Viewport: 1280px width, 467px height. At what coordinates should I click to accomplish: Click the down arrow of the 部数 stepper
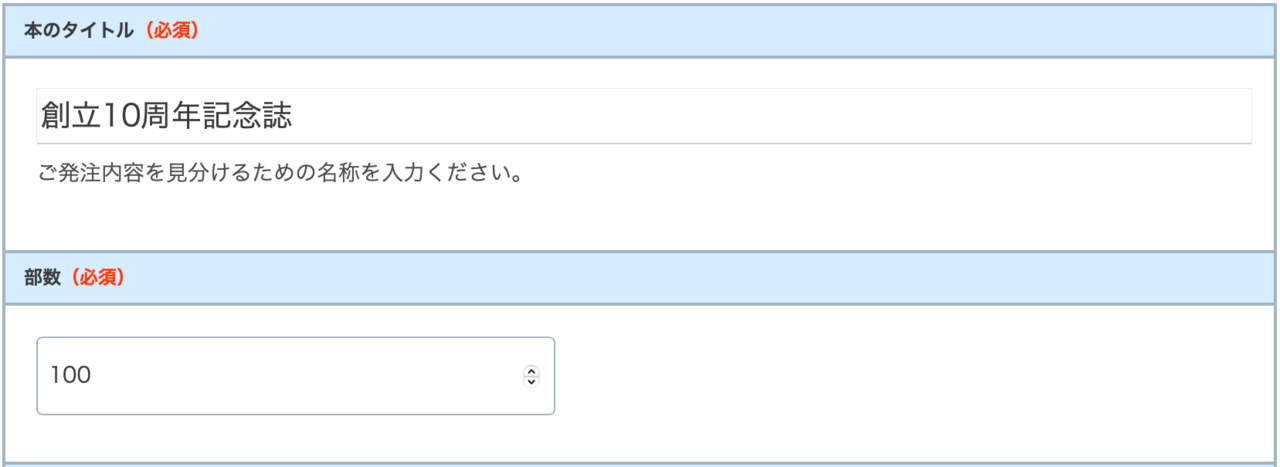pyautogui.click(x=531, y=381)
